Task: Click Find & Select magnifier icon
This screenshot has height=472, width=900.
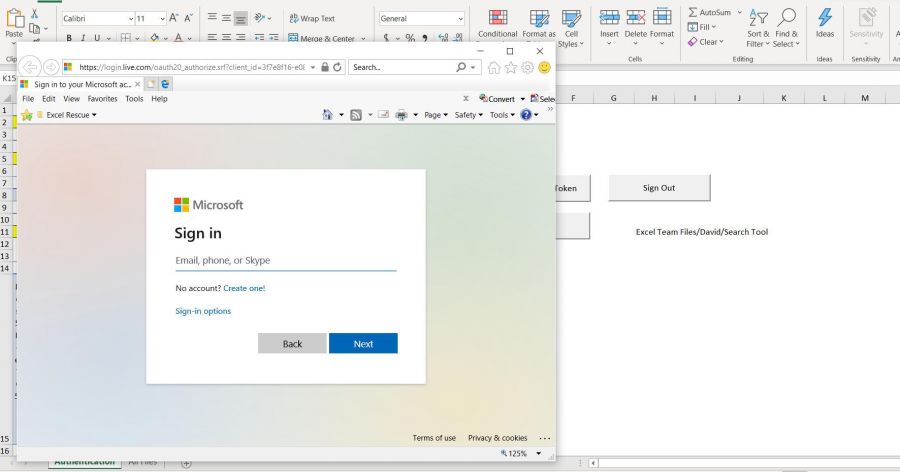Action: pos(786,18)
